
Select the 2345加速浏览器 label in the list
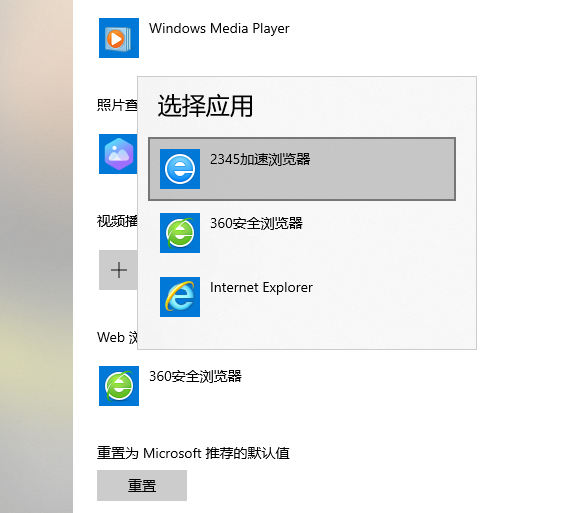[260, 159]
